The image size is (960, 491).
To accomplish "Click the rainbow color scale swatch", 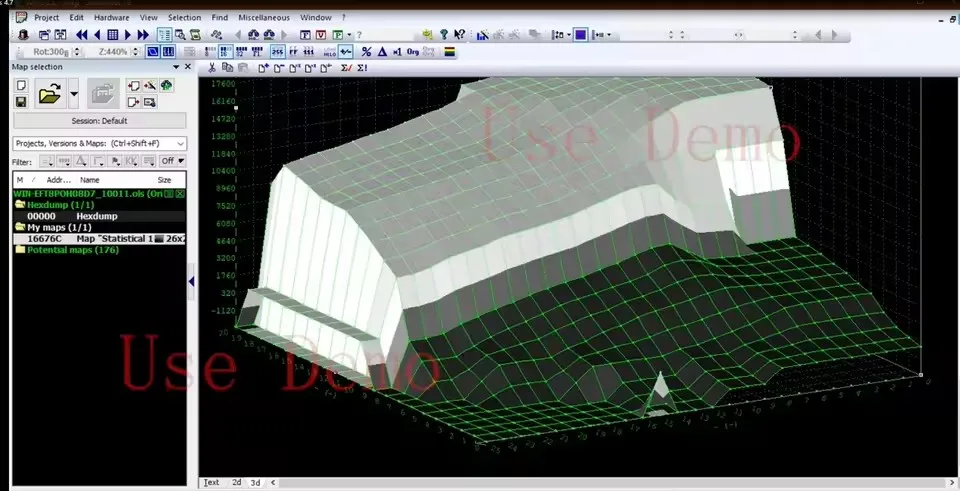I will click(450, 51).
